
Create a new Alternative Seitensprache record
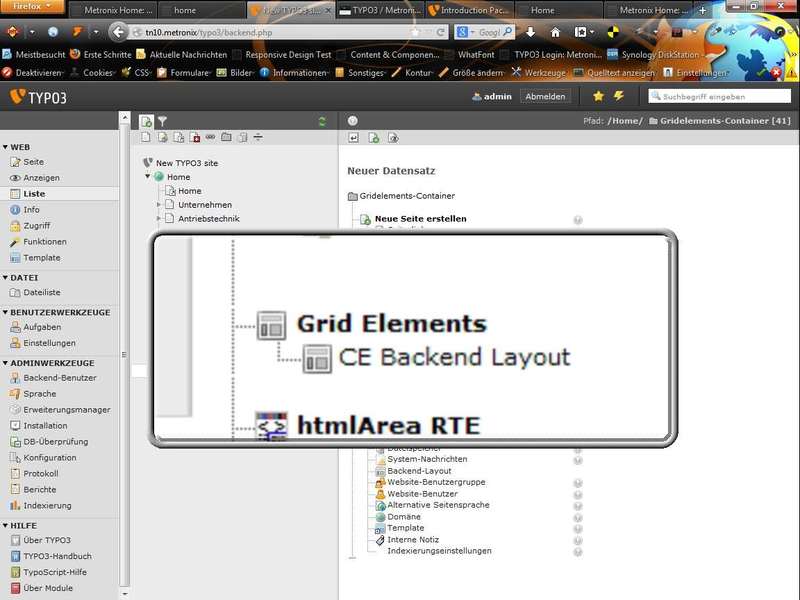438,505
